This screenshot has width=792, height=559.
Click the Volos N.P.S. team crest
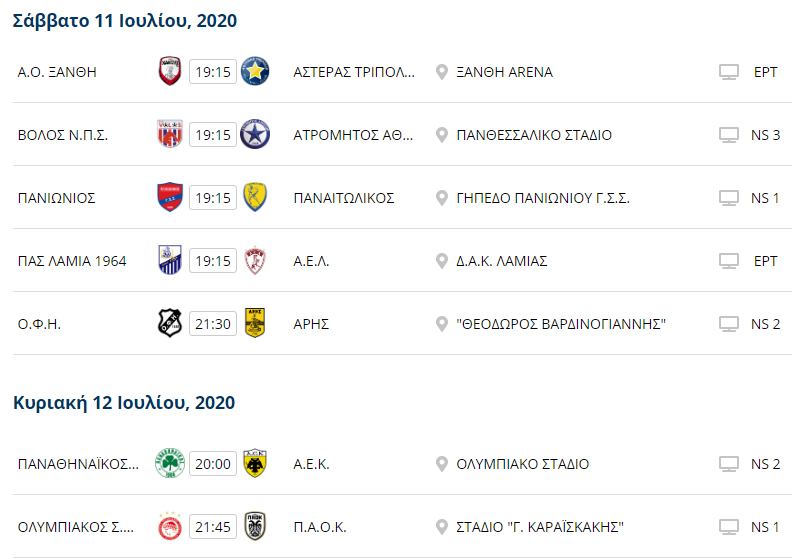tap(170, 134)
